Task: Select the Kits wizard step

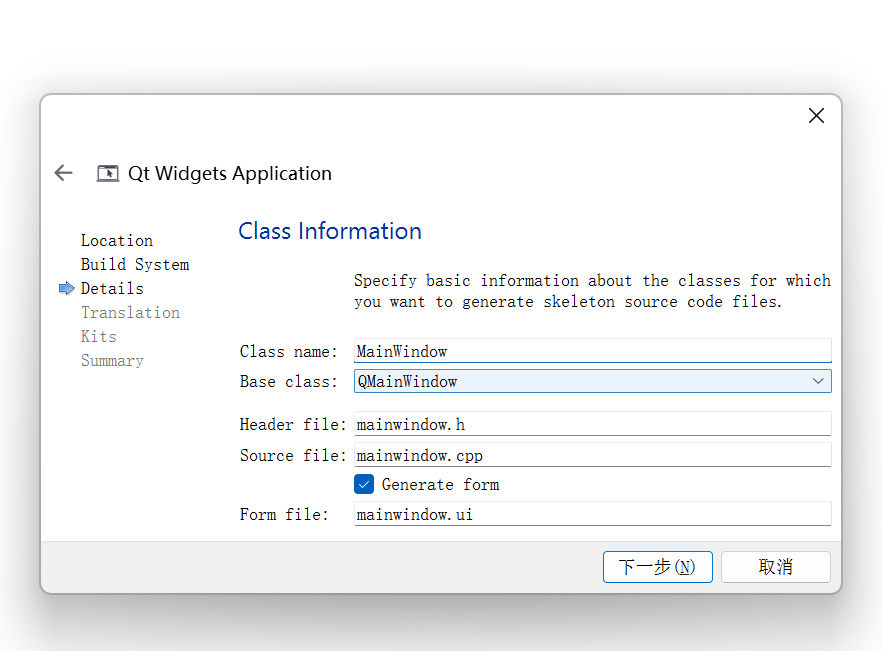Action: (x=98, y=336)
